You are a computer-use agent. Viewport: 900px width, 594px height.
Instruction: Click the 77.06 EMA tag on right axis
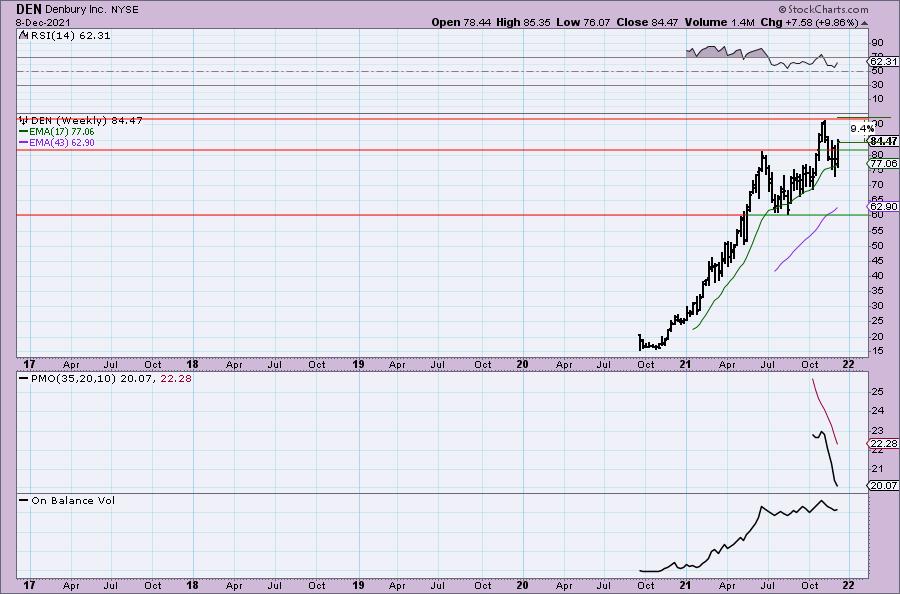883,164
